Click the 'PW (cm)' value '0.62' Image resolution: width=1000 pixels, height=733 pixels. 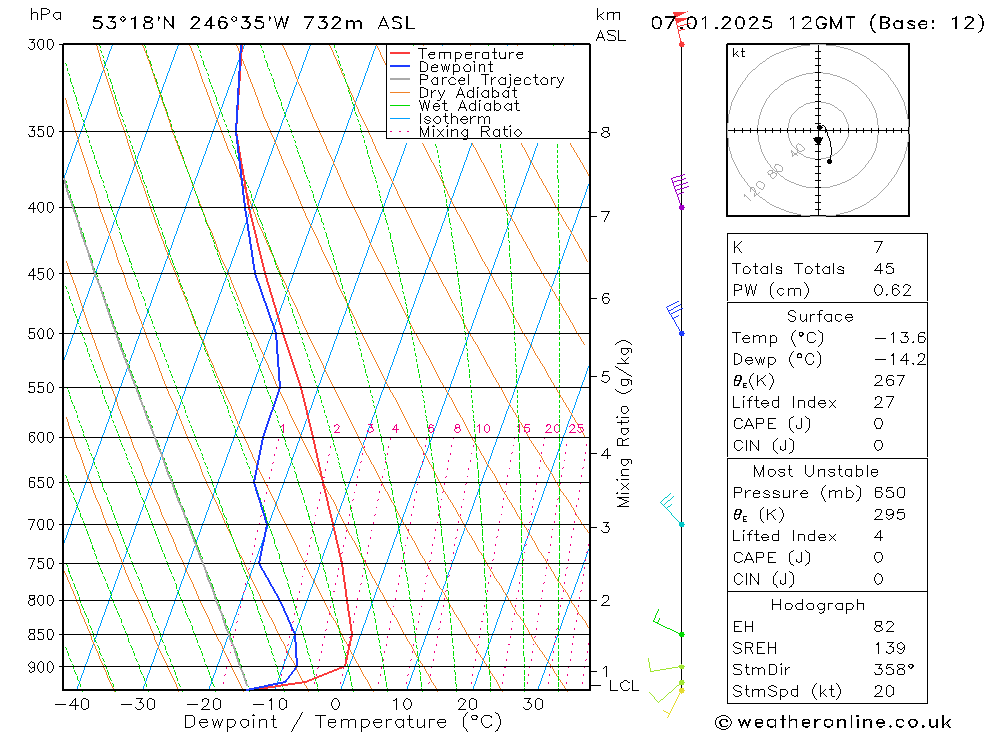893,290
